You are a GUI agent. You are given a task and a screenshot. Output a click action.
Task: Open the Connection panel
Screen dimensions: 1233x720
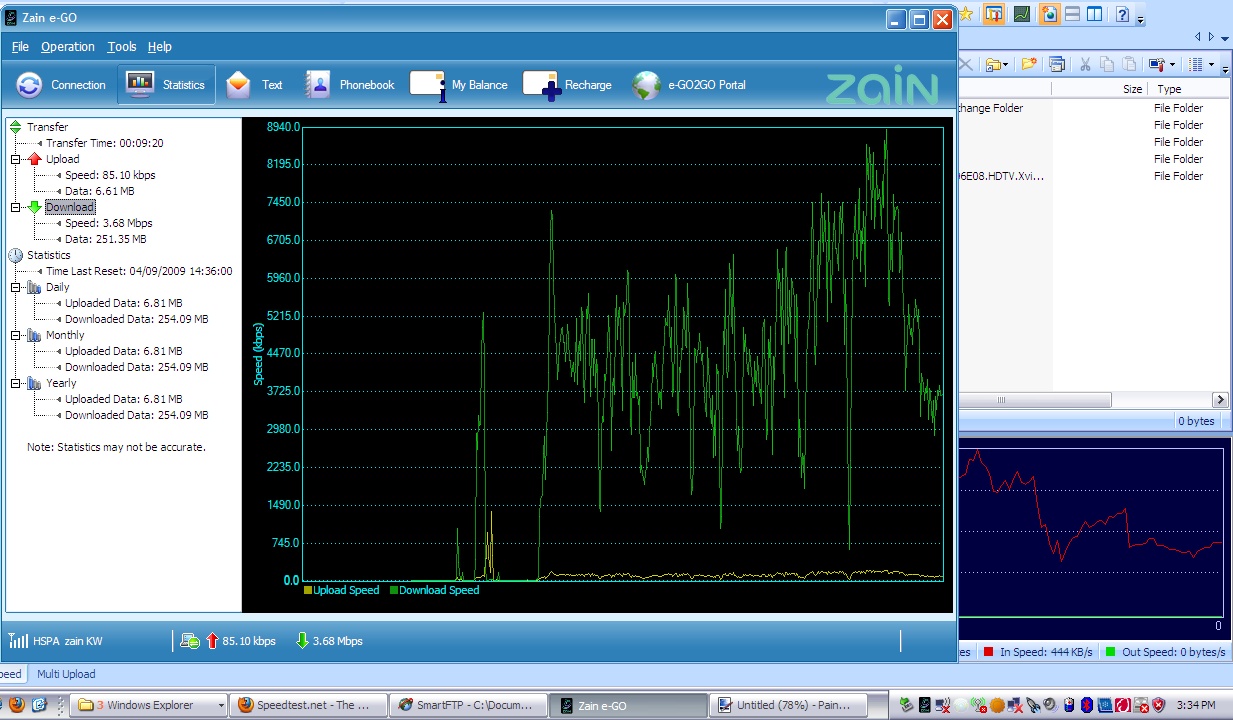62,85
